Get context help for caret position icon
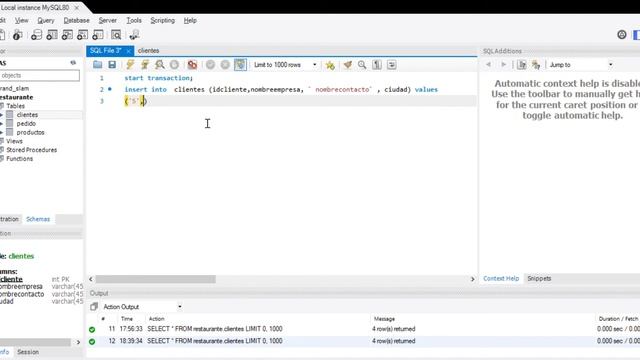640x360 pixels. coord(522,64)
